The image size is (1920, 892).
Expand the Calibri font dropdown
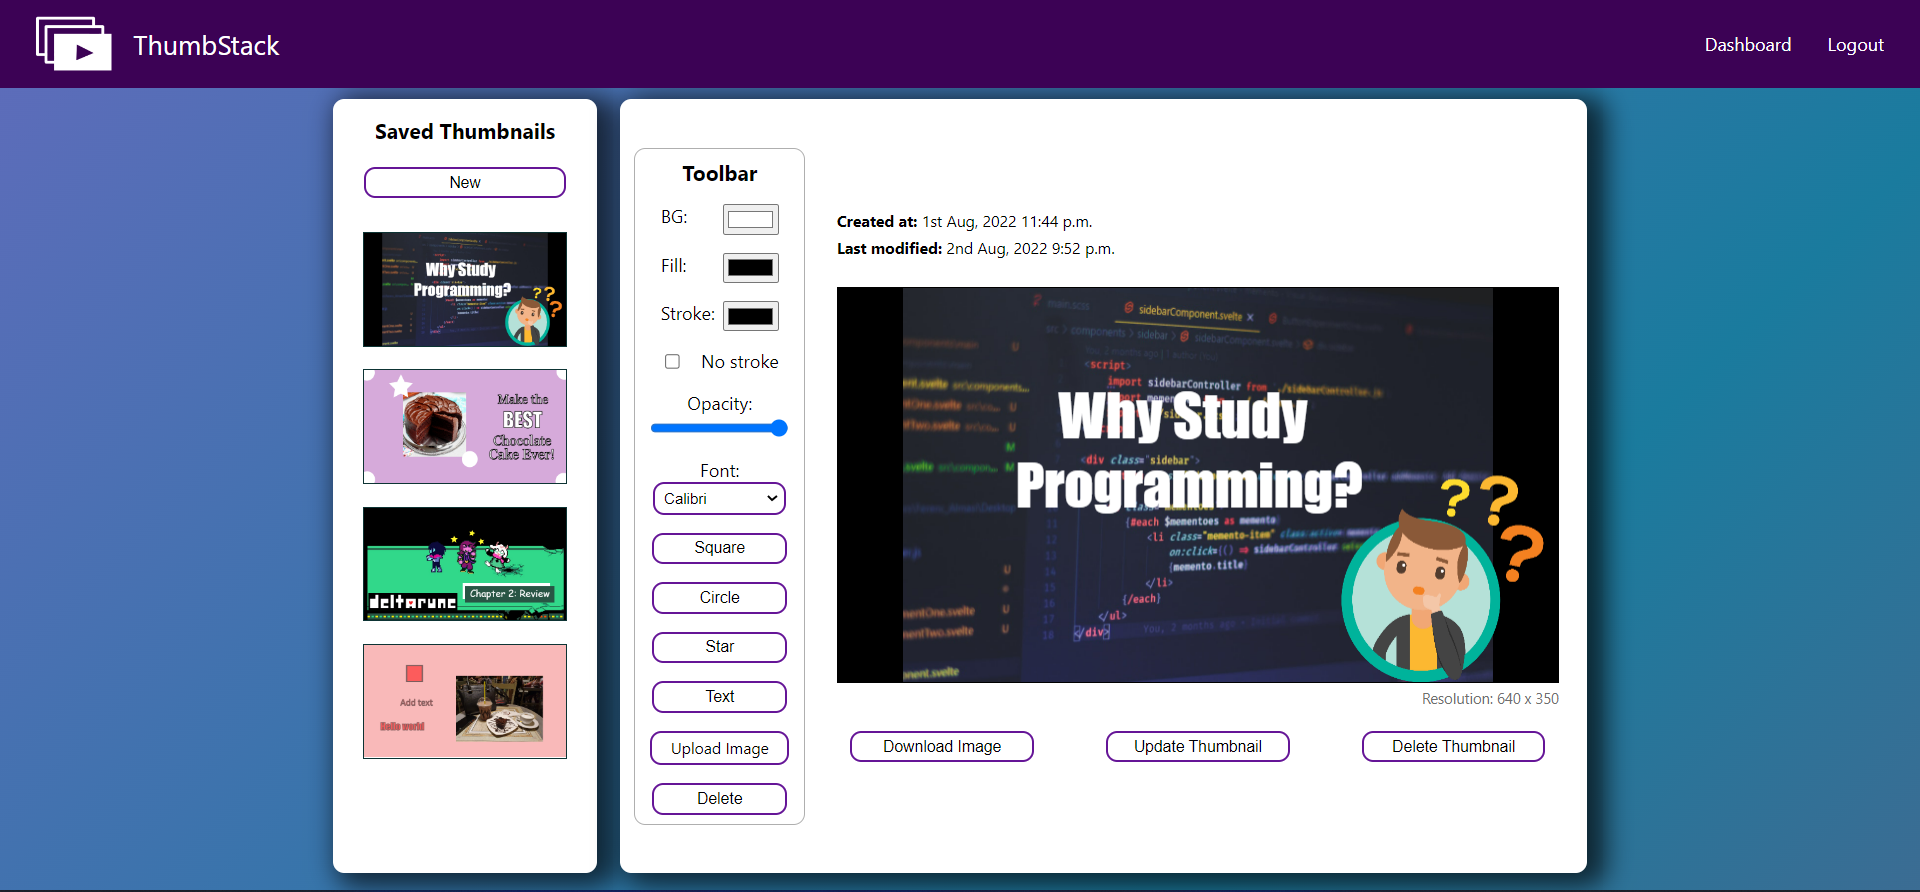719,499
